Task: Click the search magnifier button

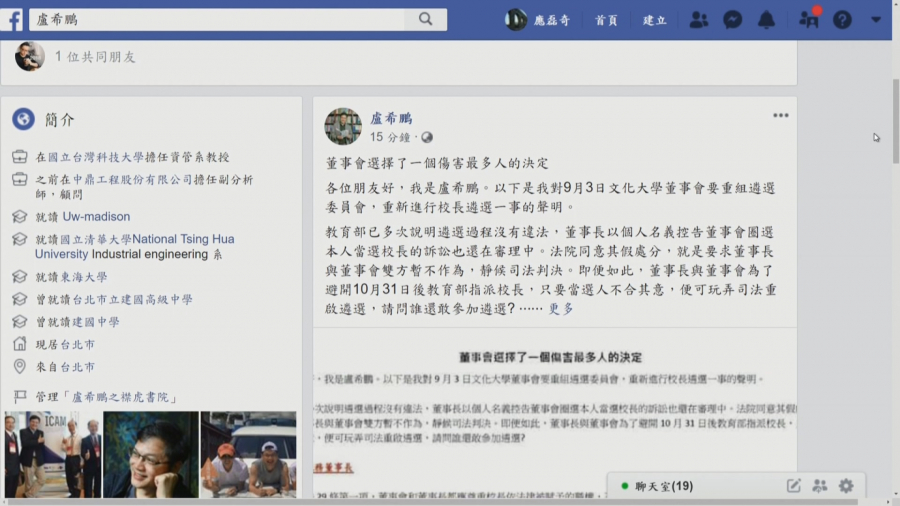Action: (x=426, y=19)
